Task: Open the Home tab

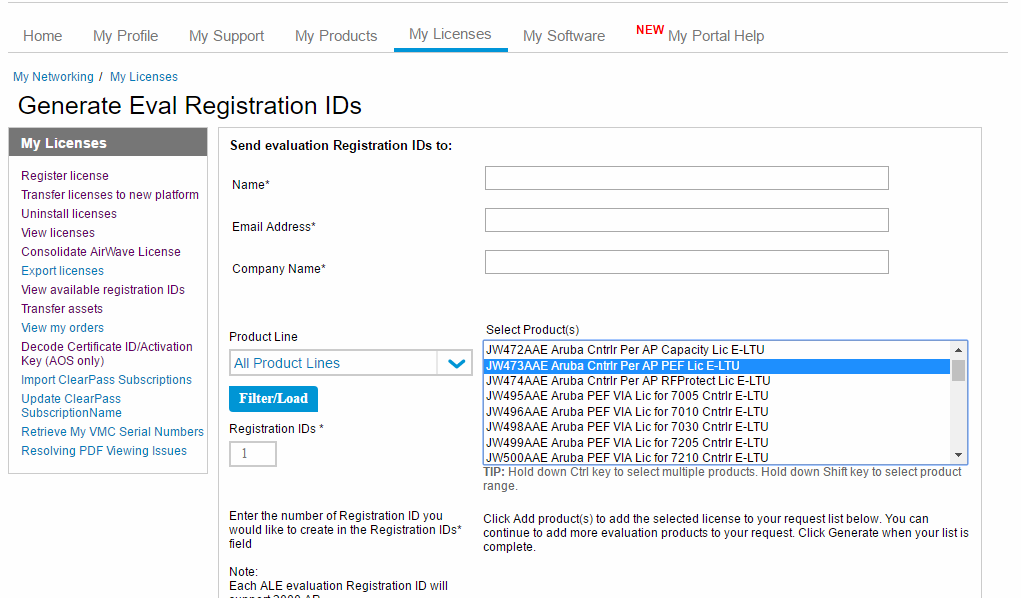Action: [42, 36]
